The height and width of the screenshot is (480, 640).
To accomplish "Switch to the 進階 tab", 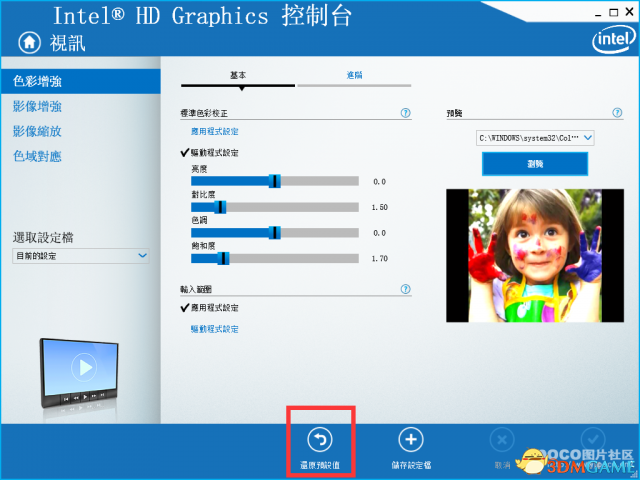I will [354, 75].
